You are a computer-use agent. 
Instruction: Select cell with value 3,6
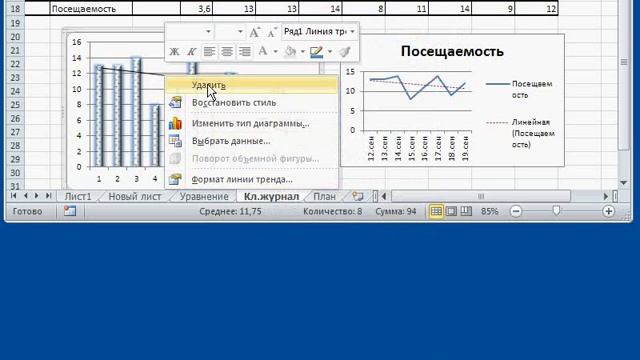tap(197, 9)
